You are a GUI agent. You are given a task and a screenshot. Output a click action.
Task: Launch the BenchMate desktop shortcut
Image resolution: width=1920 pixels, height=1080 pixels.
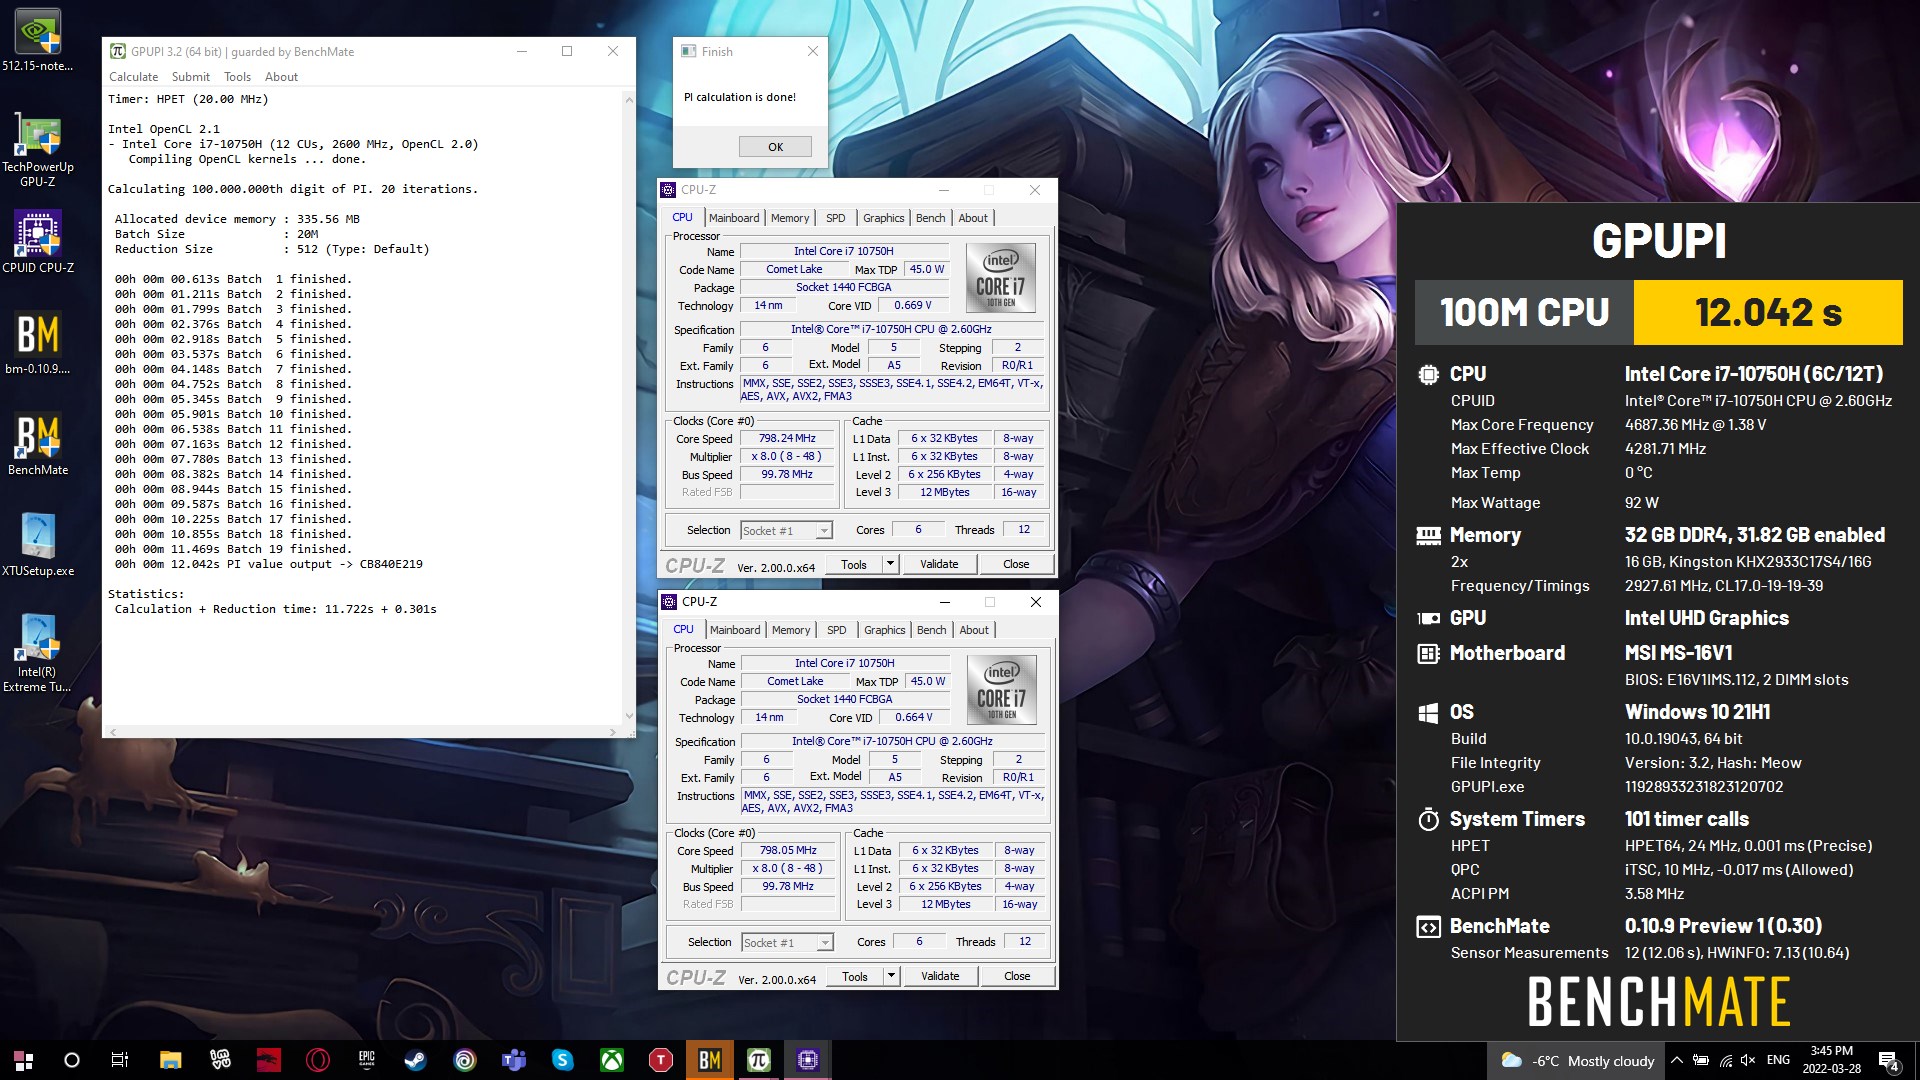click(x=38, y=443)
